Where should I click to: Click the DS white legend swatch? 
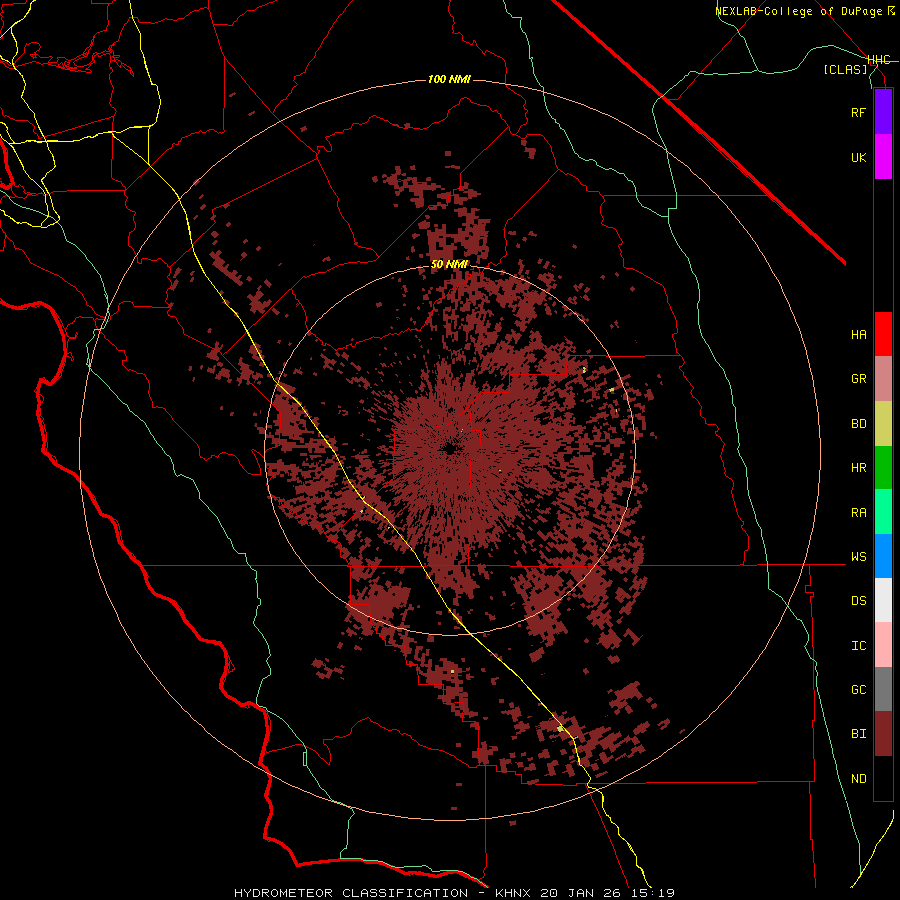pyautogui.click(x=883, y=600)
